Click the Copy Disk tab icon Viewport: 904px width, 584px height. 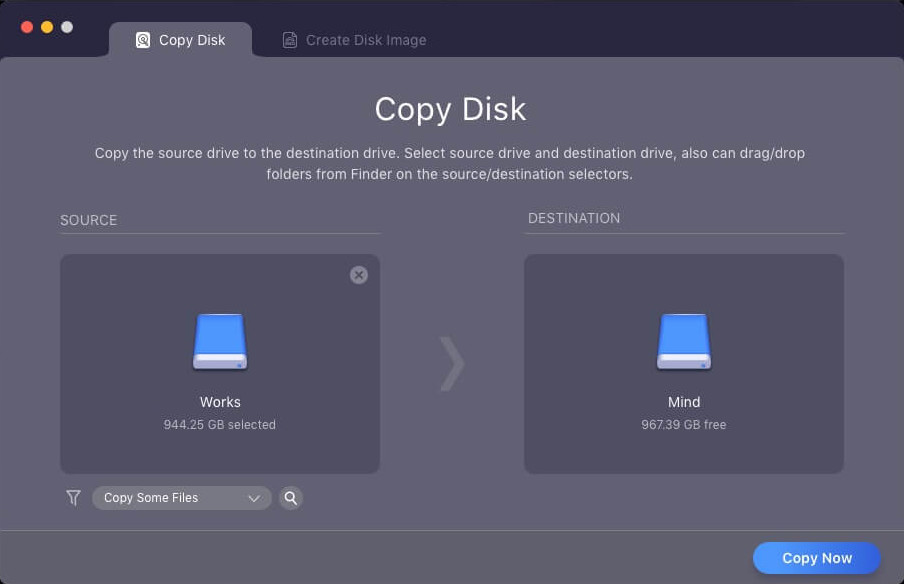point(143,40)
